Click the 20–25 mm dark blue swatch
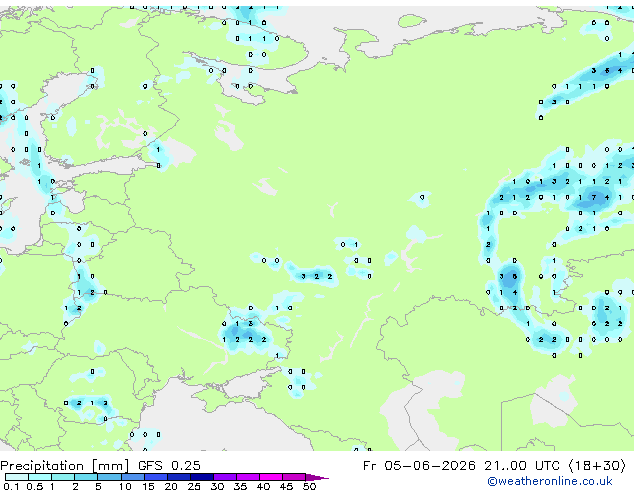This screenshot has width=634, height=490. [178, 477]
